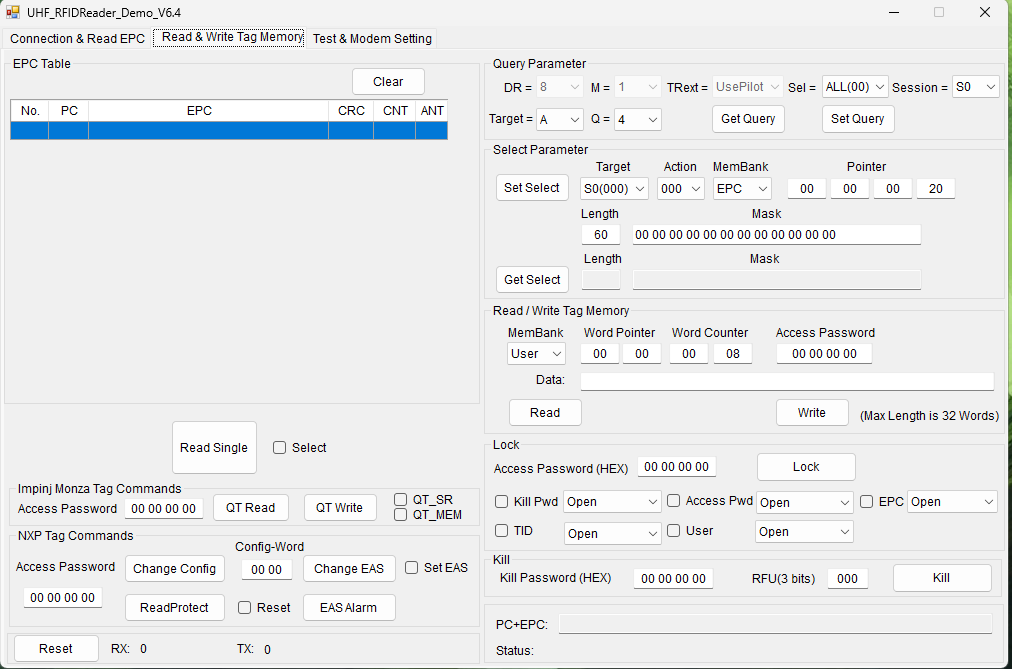Go to Test & Modem Setting tab
The width and height of the screenshot is (1012, 669).
372,39
